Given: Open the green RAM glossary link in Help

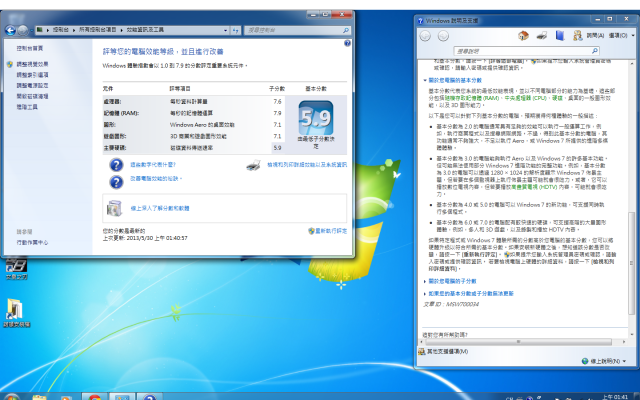Looking at the screenshot, I should [x=472, y=98].
